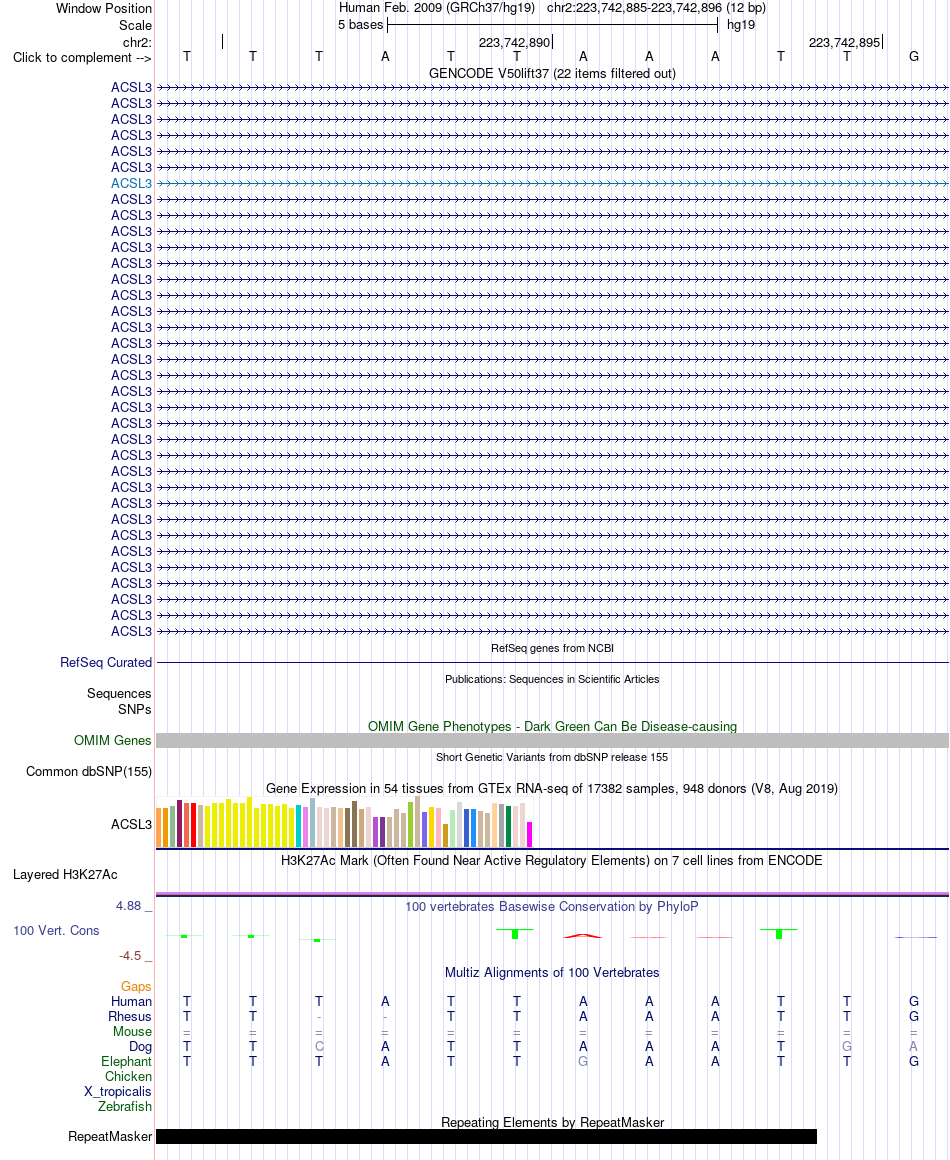Viewport: 950px width, 1160px height.
Task: Click ACSL3 label beside the GTEx bar chart
Action: [131, 824]
